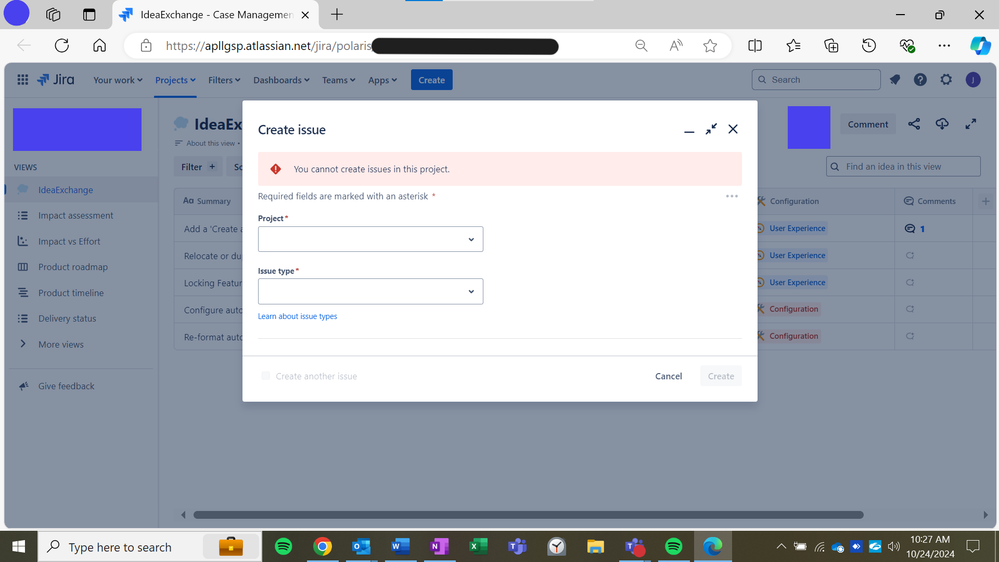Click the Comment button
Viewport: 999px width, 562px height.
868,124
